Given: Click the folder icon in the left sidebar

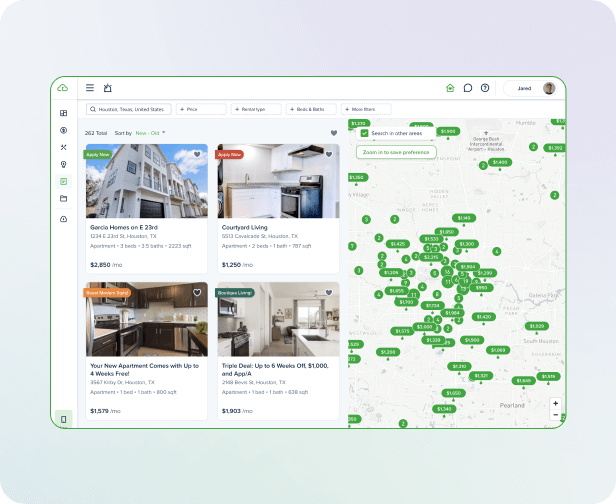Looking at the screenshot, I should pyautogui.click(x=63, y=199).
